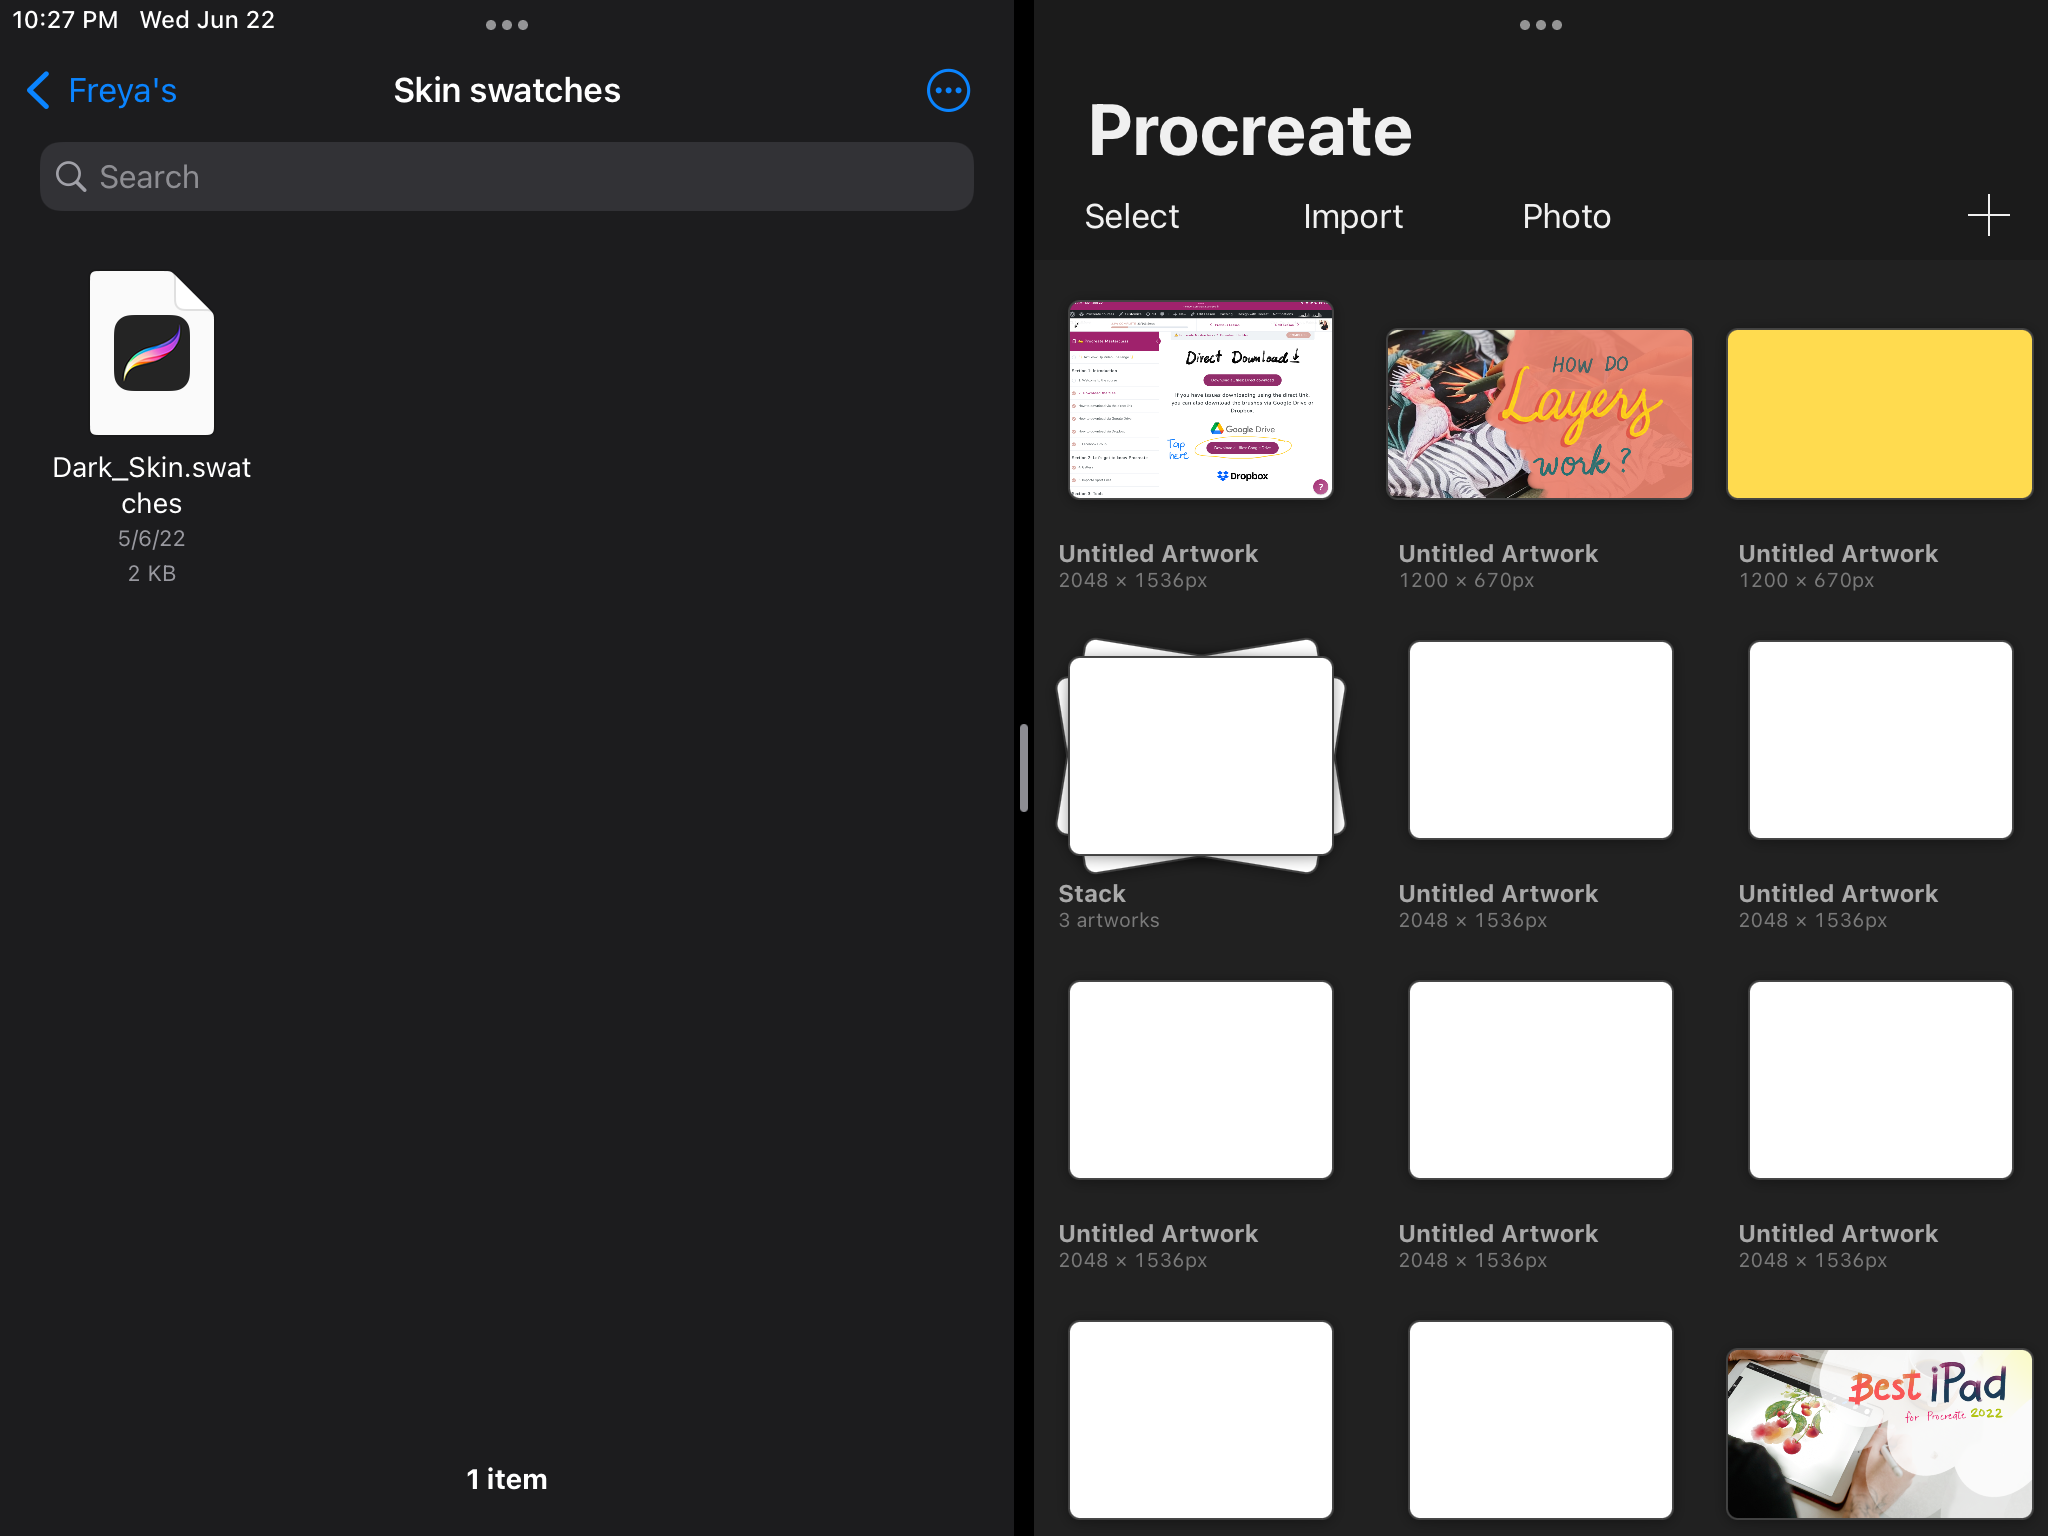Tap the Stack title label
Image resolution: width=2048 pixels, height=1536 pixels.
[x=1092, y=894]
